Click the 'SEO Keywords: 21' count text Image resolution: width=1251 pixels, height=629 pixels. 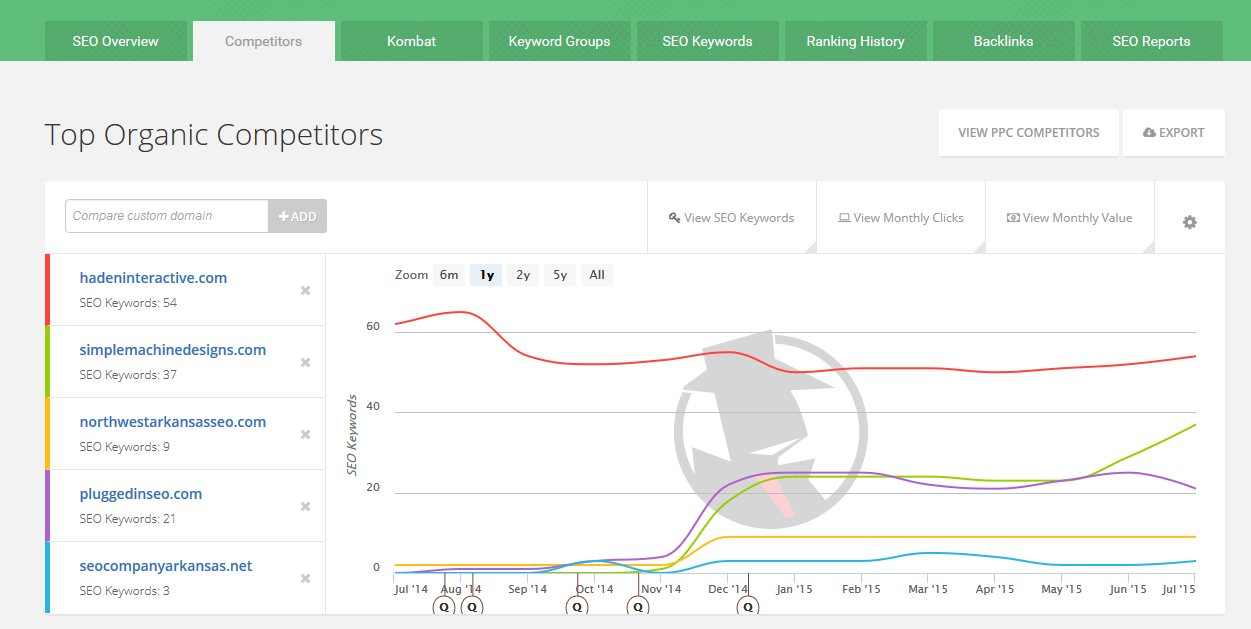click(128, 519)
